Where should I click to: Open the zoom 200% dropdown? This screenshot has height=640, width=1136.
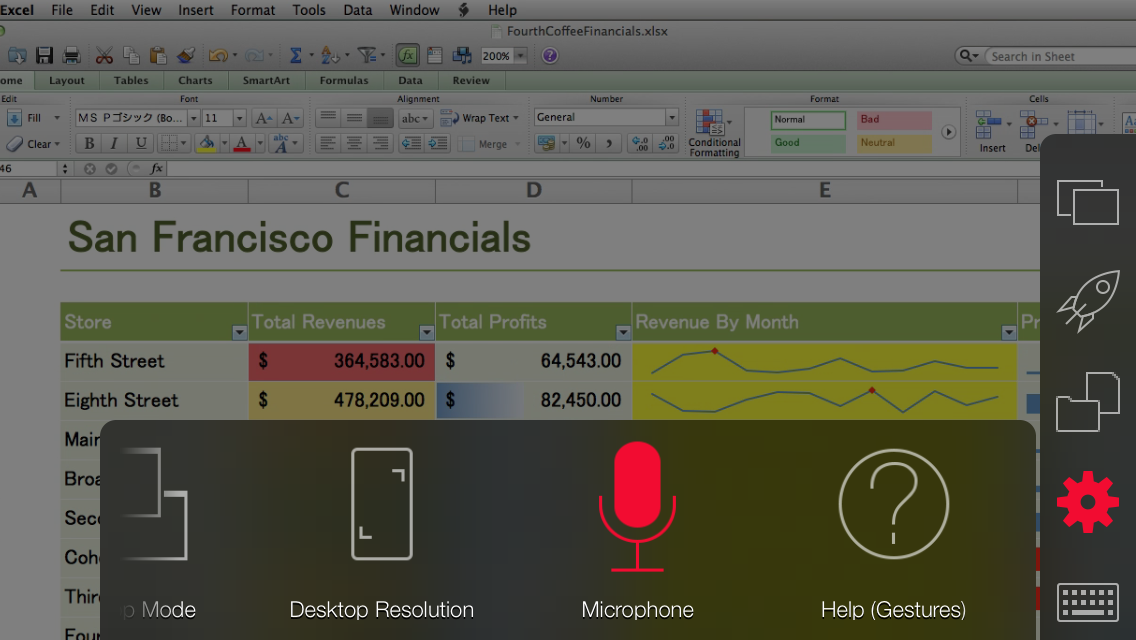click(520, 56)
